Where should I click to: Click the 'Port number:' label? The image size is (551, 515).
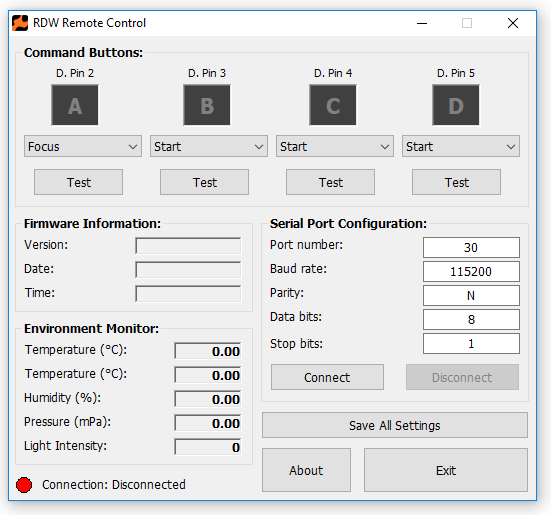coord(306,245)
